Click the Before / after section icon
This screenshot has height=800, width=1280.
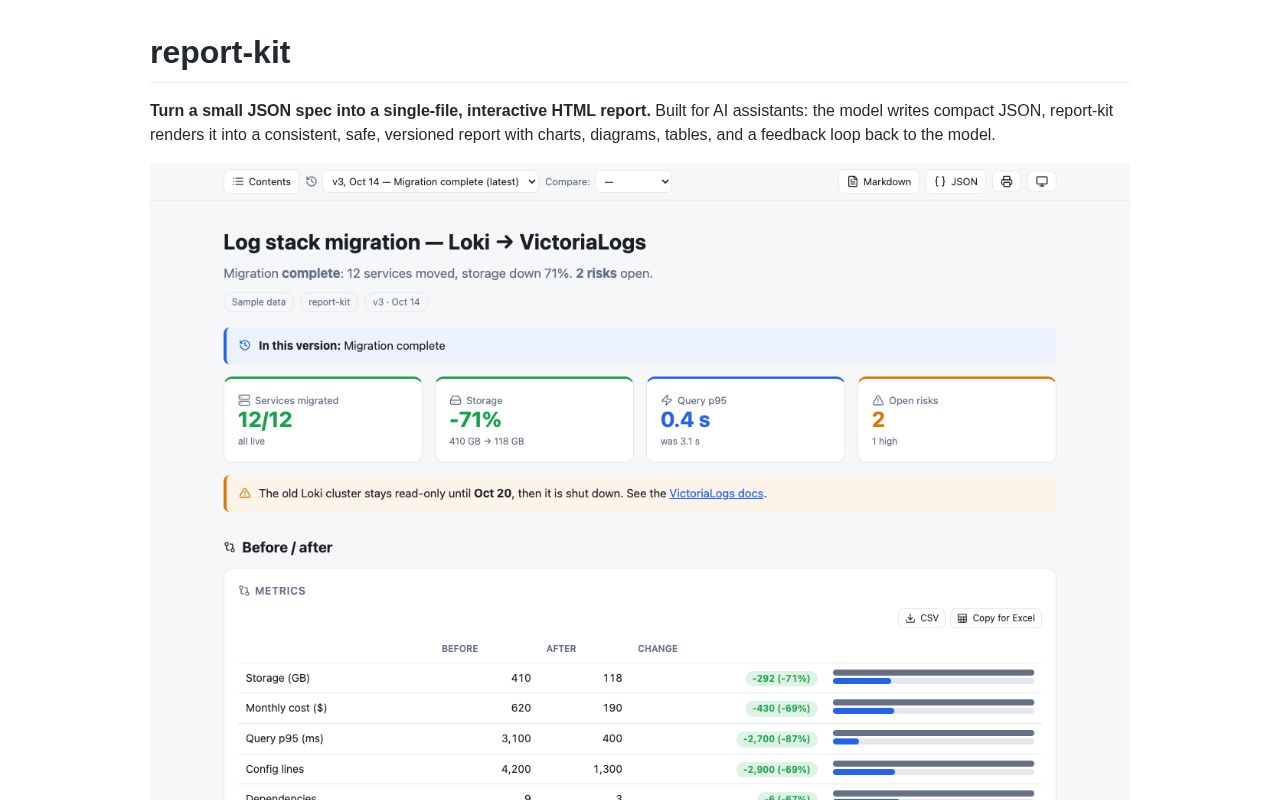[230, 547]
